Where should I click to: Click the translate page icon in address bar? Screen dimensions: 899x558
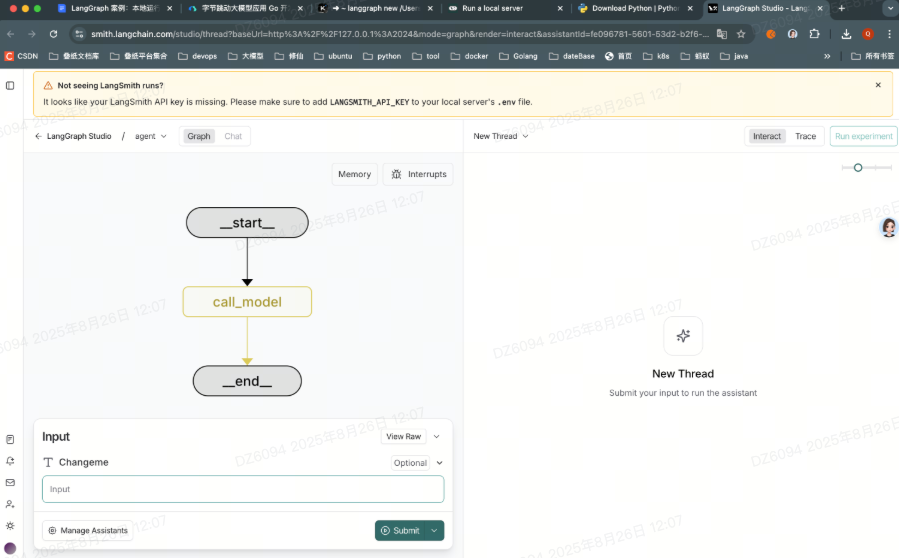722,34
